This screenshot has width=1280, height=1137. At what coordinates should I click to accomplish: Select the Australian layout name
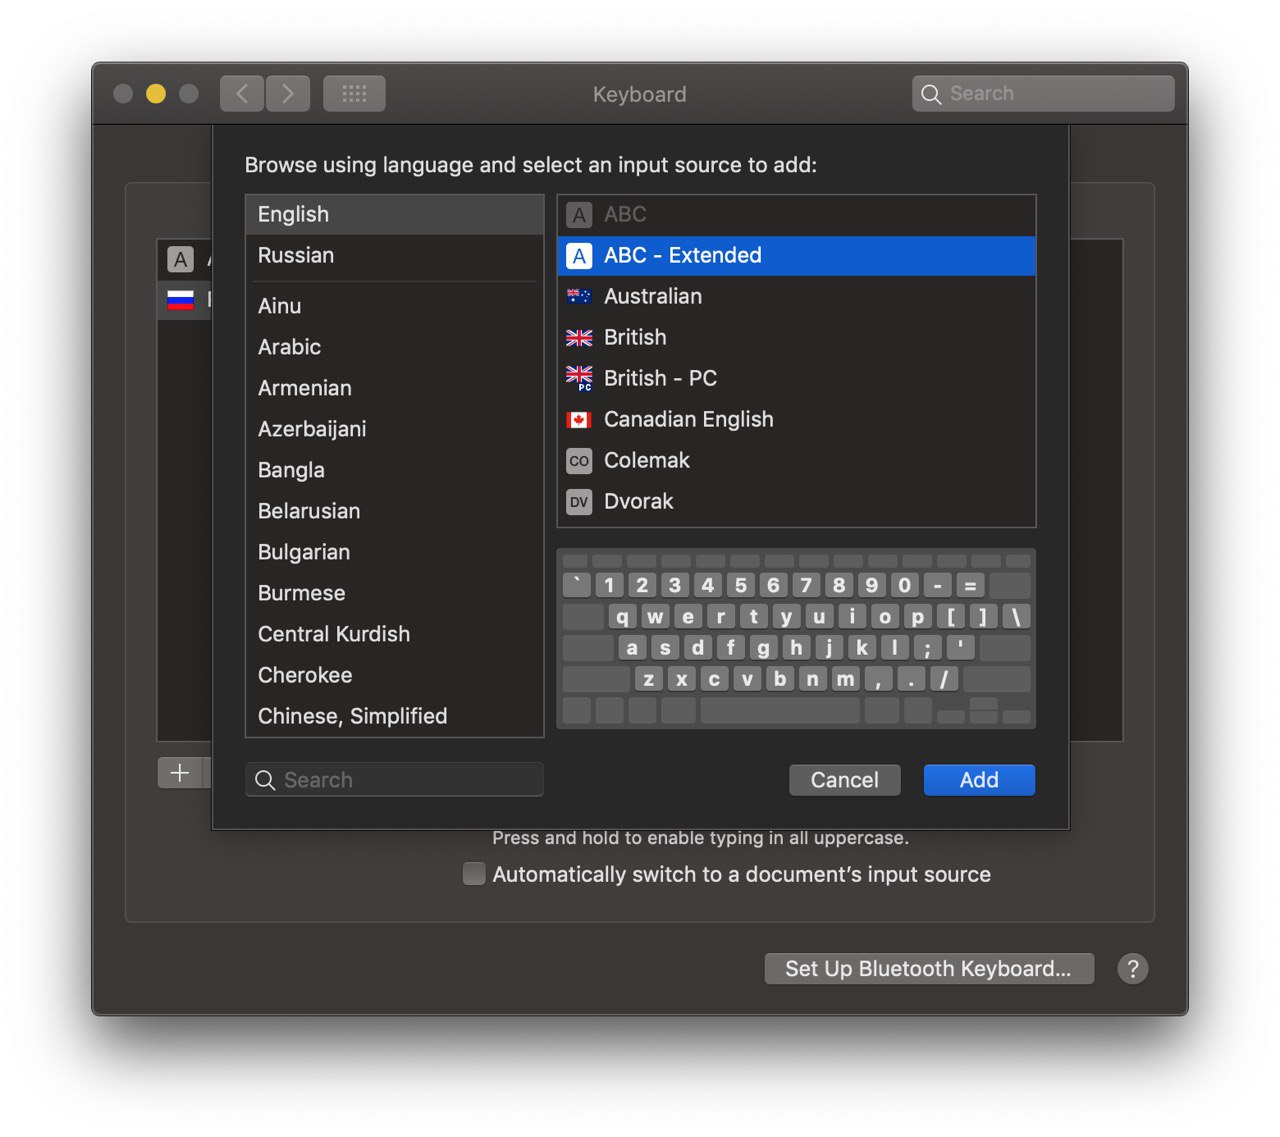653,297
